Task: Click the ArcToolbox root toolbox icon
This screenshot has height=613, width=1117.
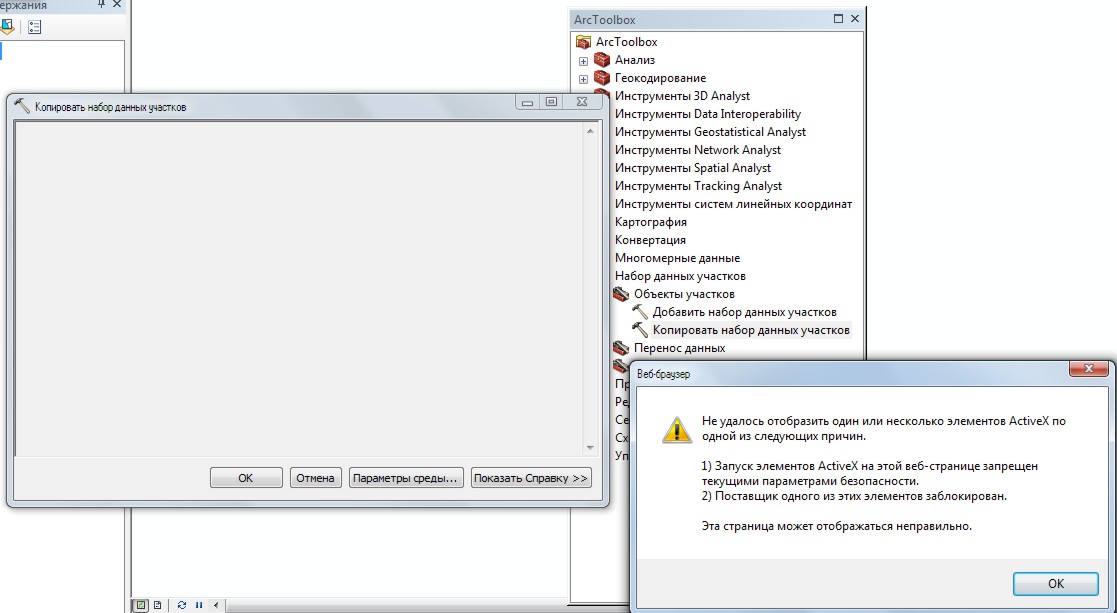Action: click(583, 42)
